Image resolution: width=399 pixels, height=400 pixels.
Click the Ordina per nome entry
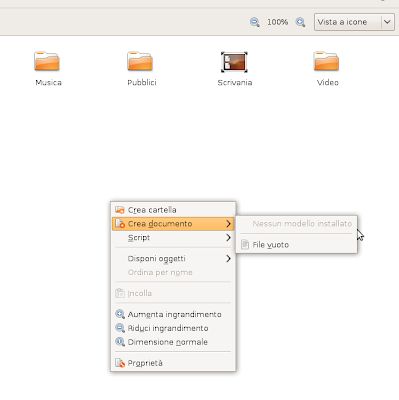coord(173,272)
